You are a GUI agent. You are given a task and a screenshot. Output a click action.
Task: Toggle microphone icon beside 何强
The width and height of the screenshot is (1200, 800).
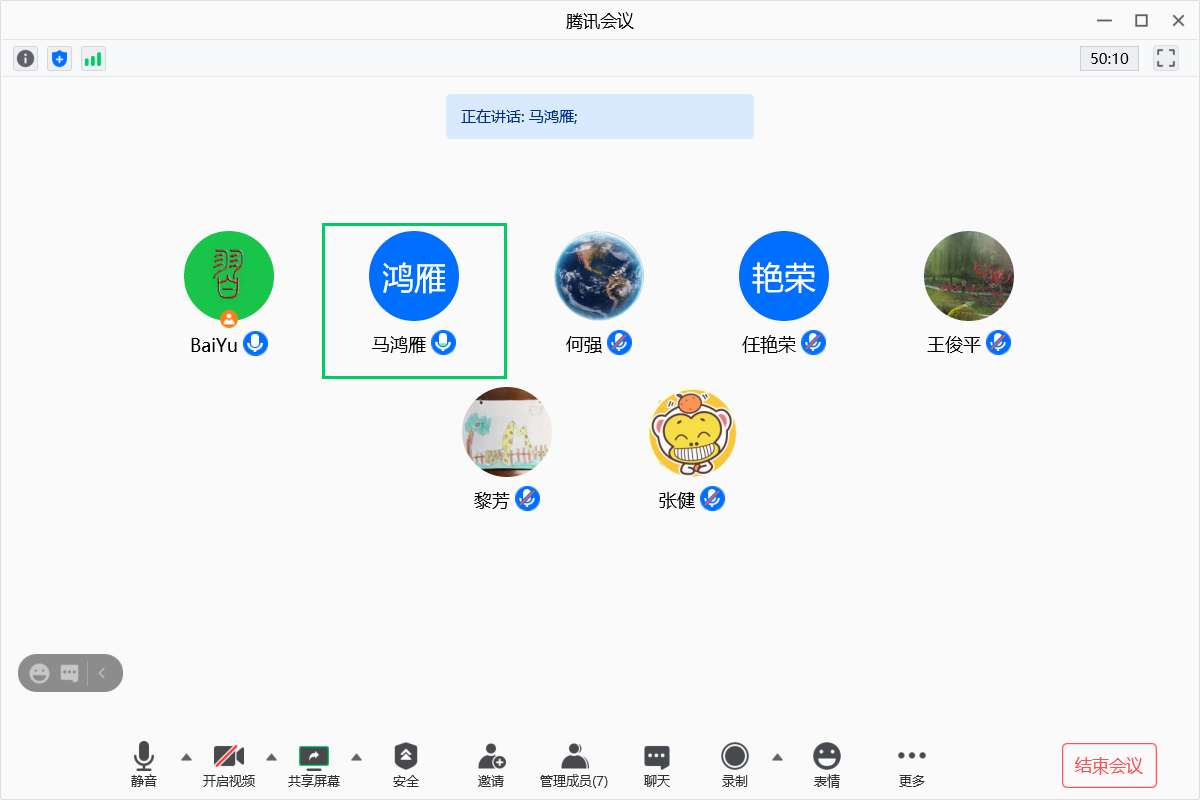(x=620, y=344)
